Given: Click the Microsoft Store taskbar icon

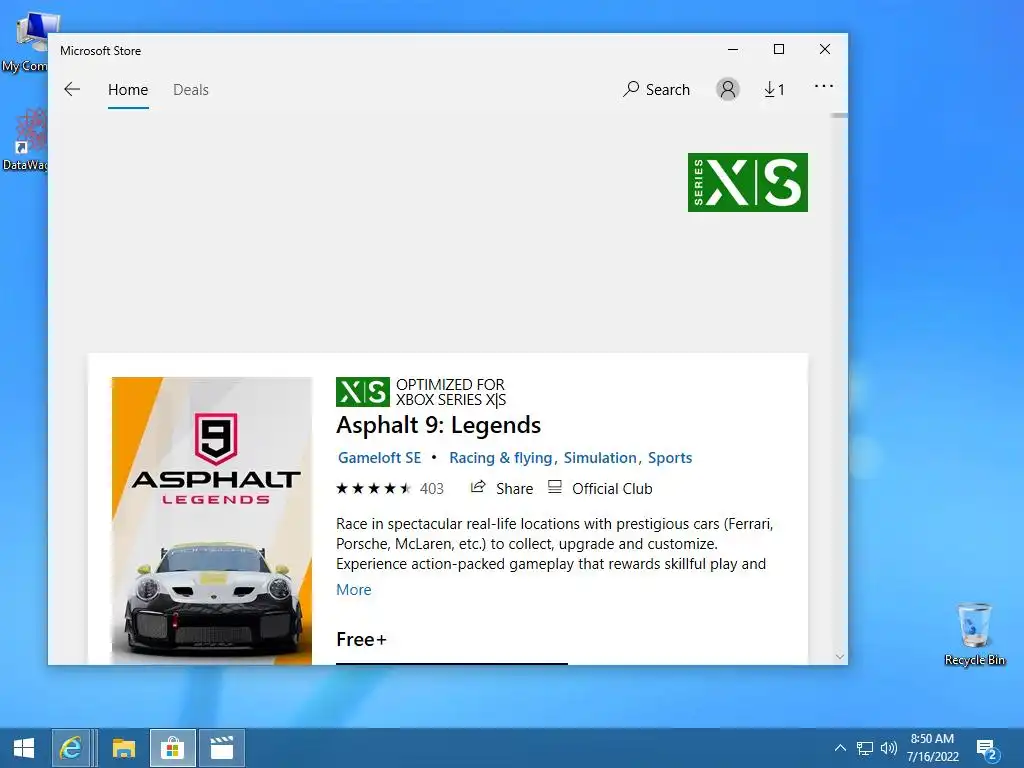Looking at the screenshot, I should pyautogui.click(x=172, y=748).
